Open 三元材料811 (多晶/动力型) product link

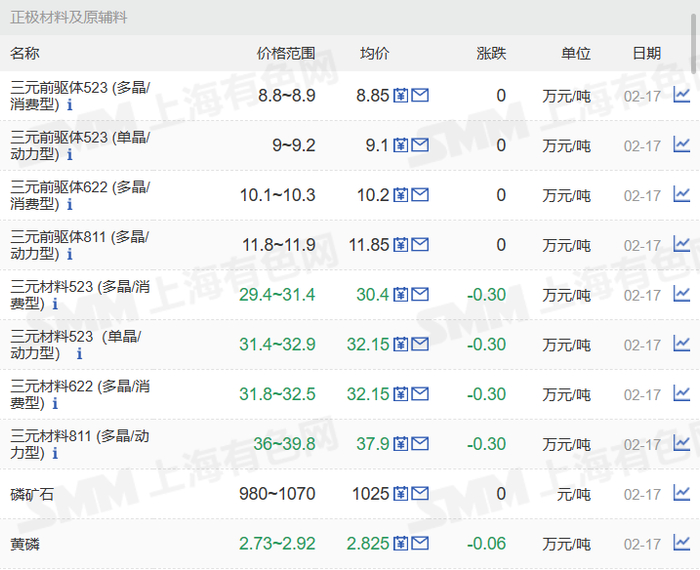pos(79,444)
